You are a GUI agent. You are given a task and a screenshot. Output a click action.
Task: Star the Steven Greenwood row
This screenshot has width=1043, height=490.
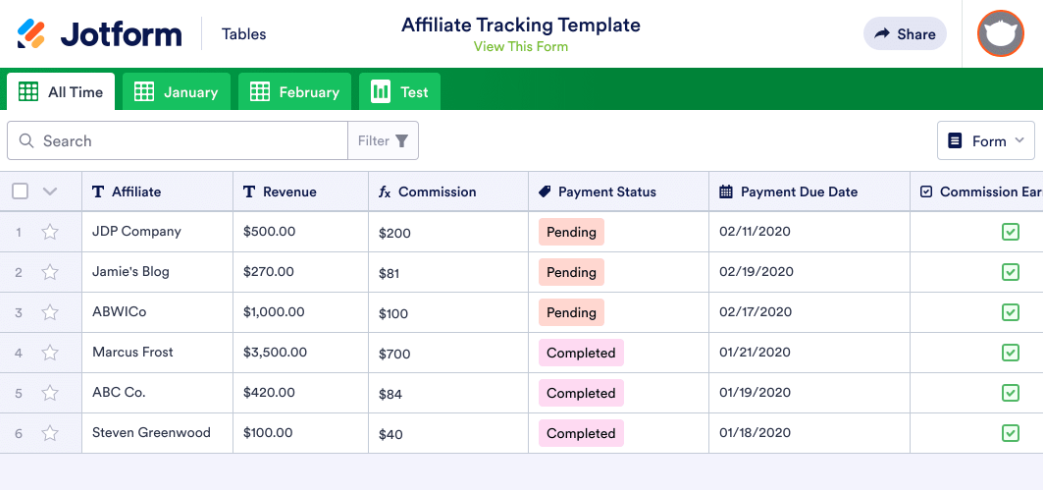coord(50,433)
